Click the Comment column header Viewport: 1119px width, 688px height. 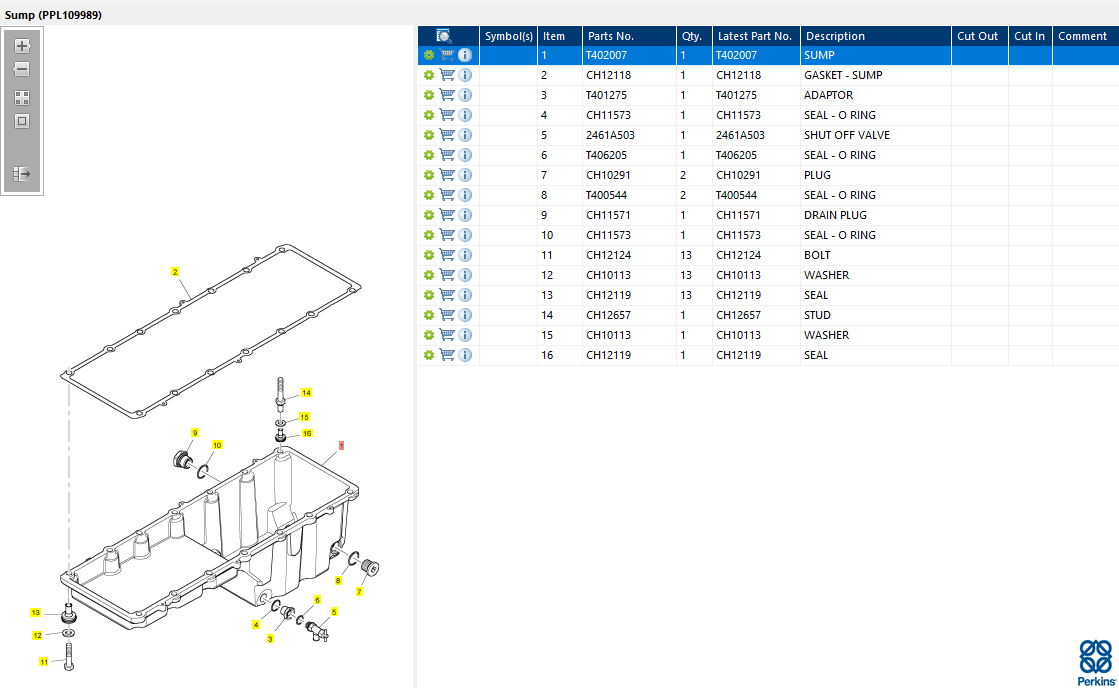point(1083,36)
